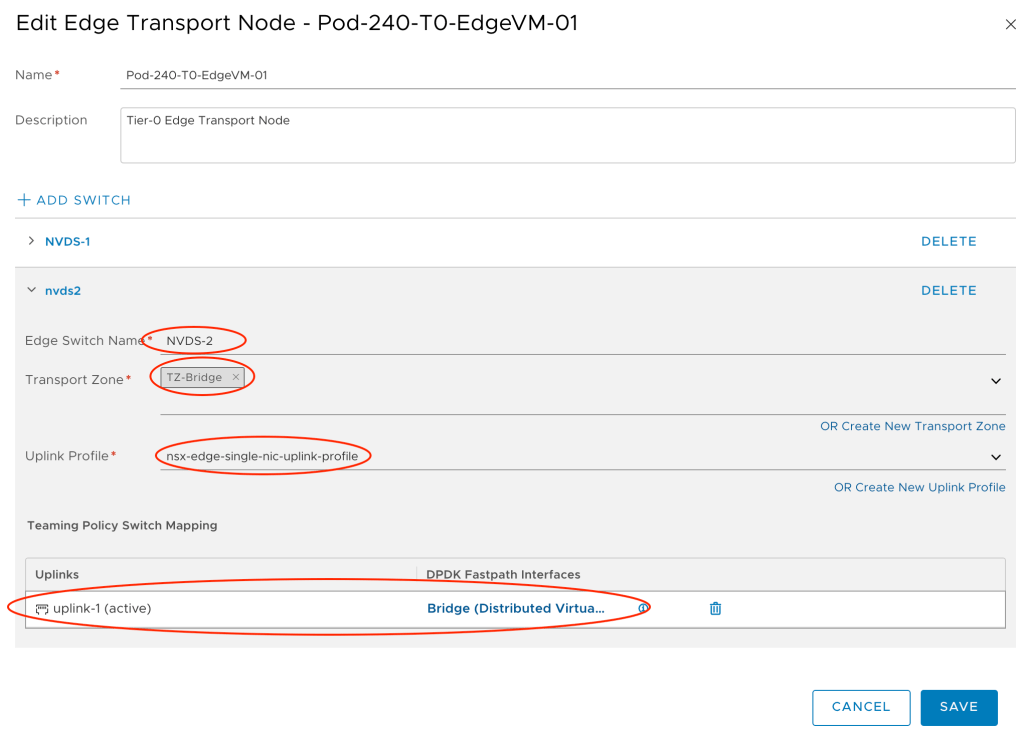
Task: Click the uplink-1 network interface icon
Action: point(42,608)
